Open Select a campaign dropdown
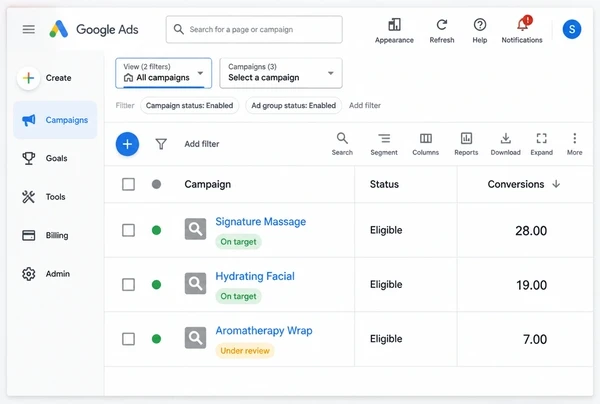 point(281,73)
